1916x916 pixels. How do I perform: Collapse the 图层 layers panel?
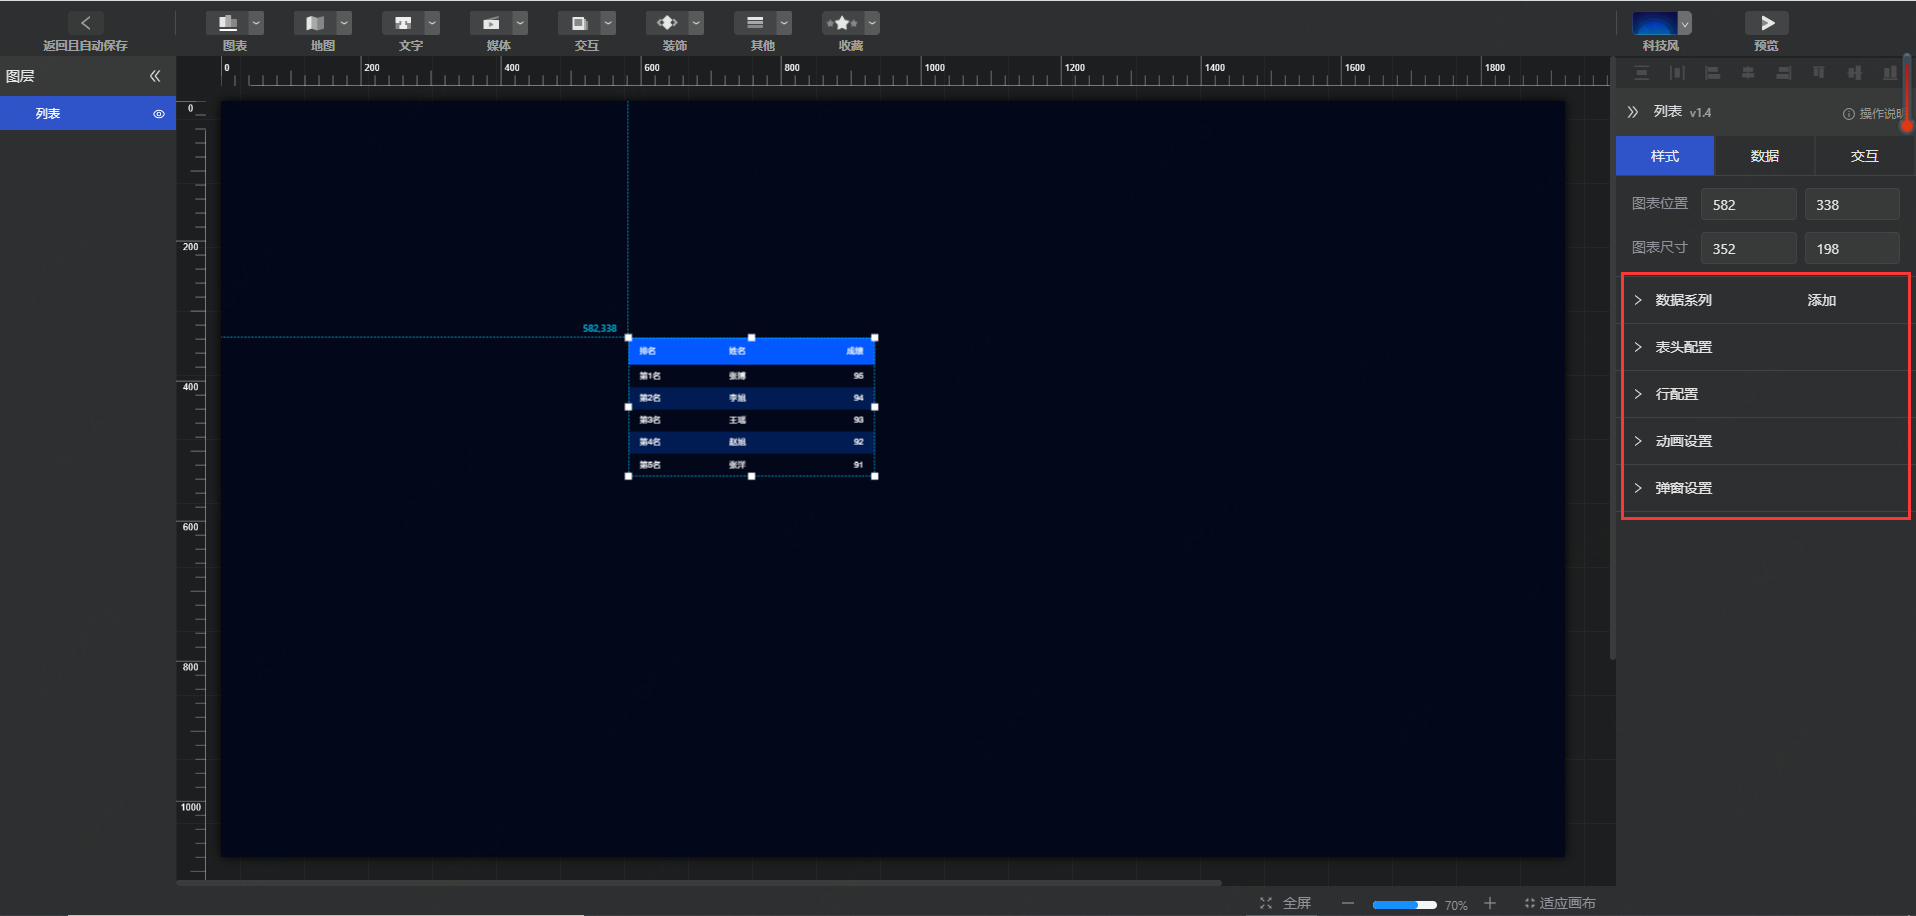pos(155,76)
